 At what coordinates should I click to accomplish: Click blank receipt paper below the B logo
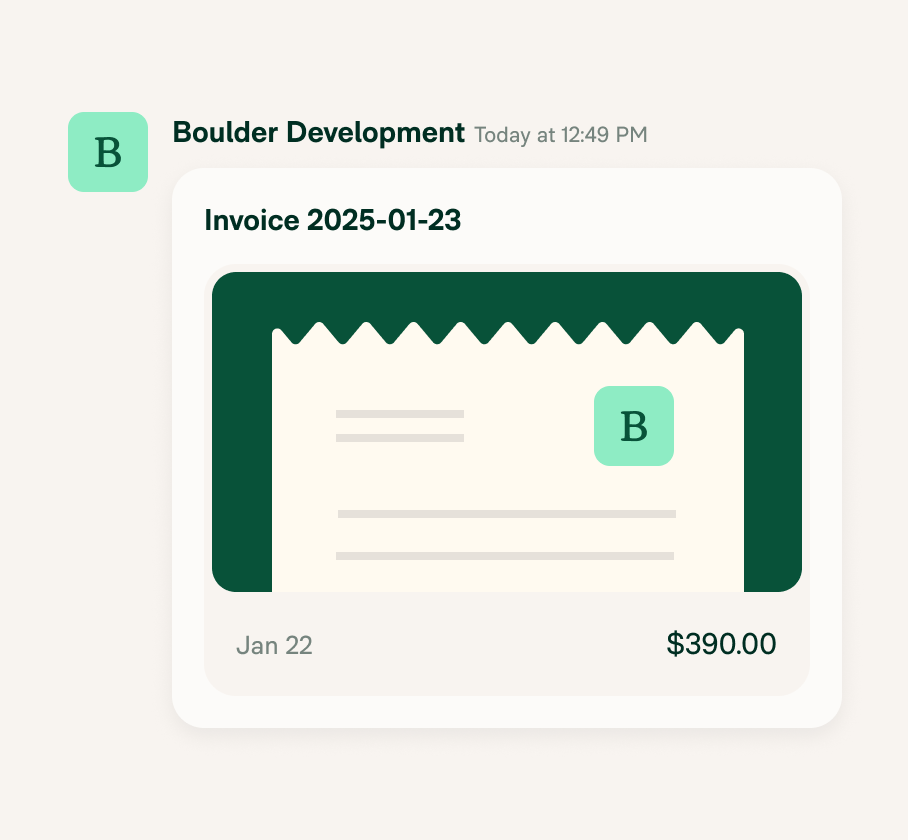coord(634,487)
